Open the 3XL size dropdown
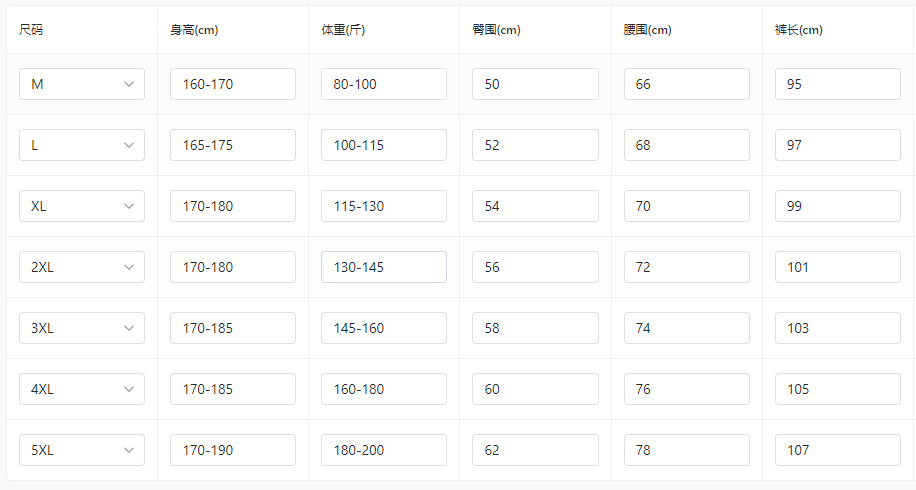Image resolution: width=916 pixels, height=490 pixels. pyautogui.click(x=82, y=328)
